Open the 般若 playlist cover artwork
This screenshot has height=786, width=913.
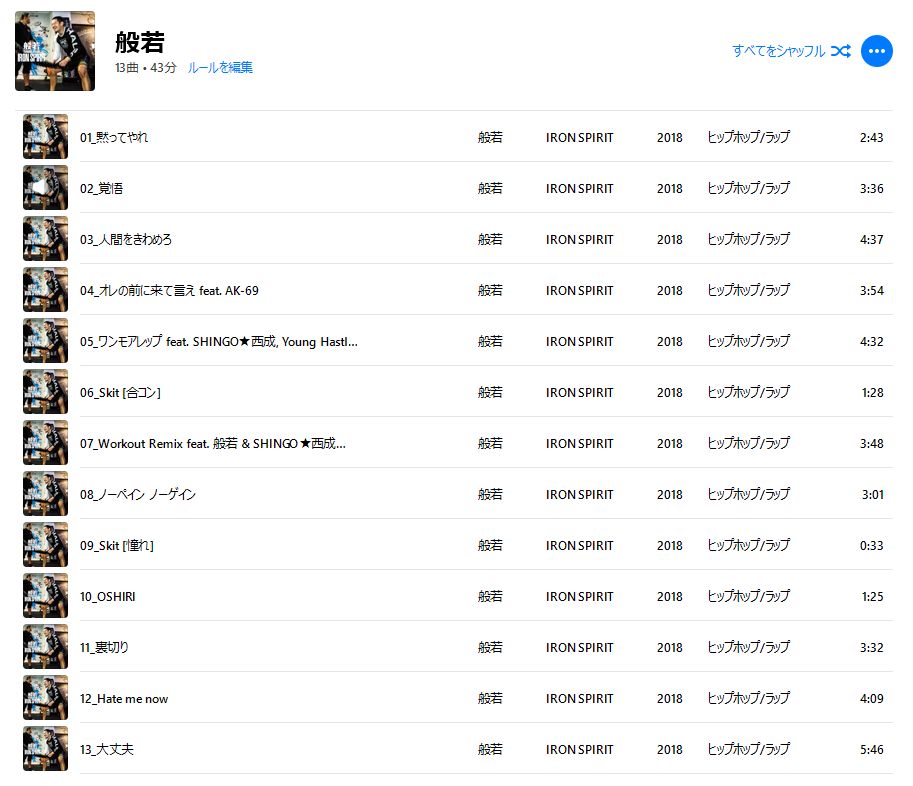55,51
